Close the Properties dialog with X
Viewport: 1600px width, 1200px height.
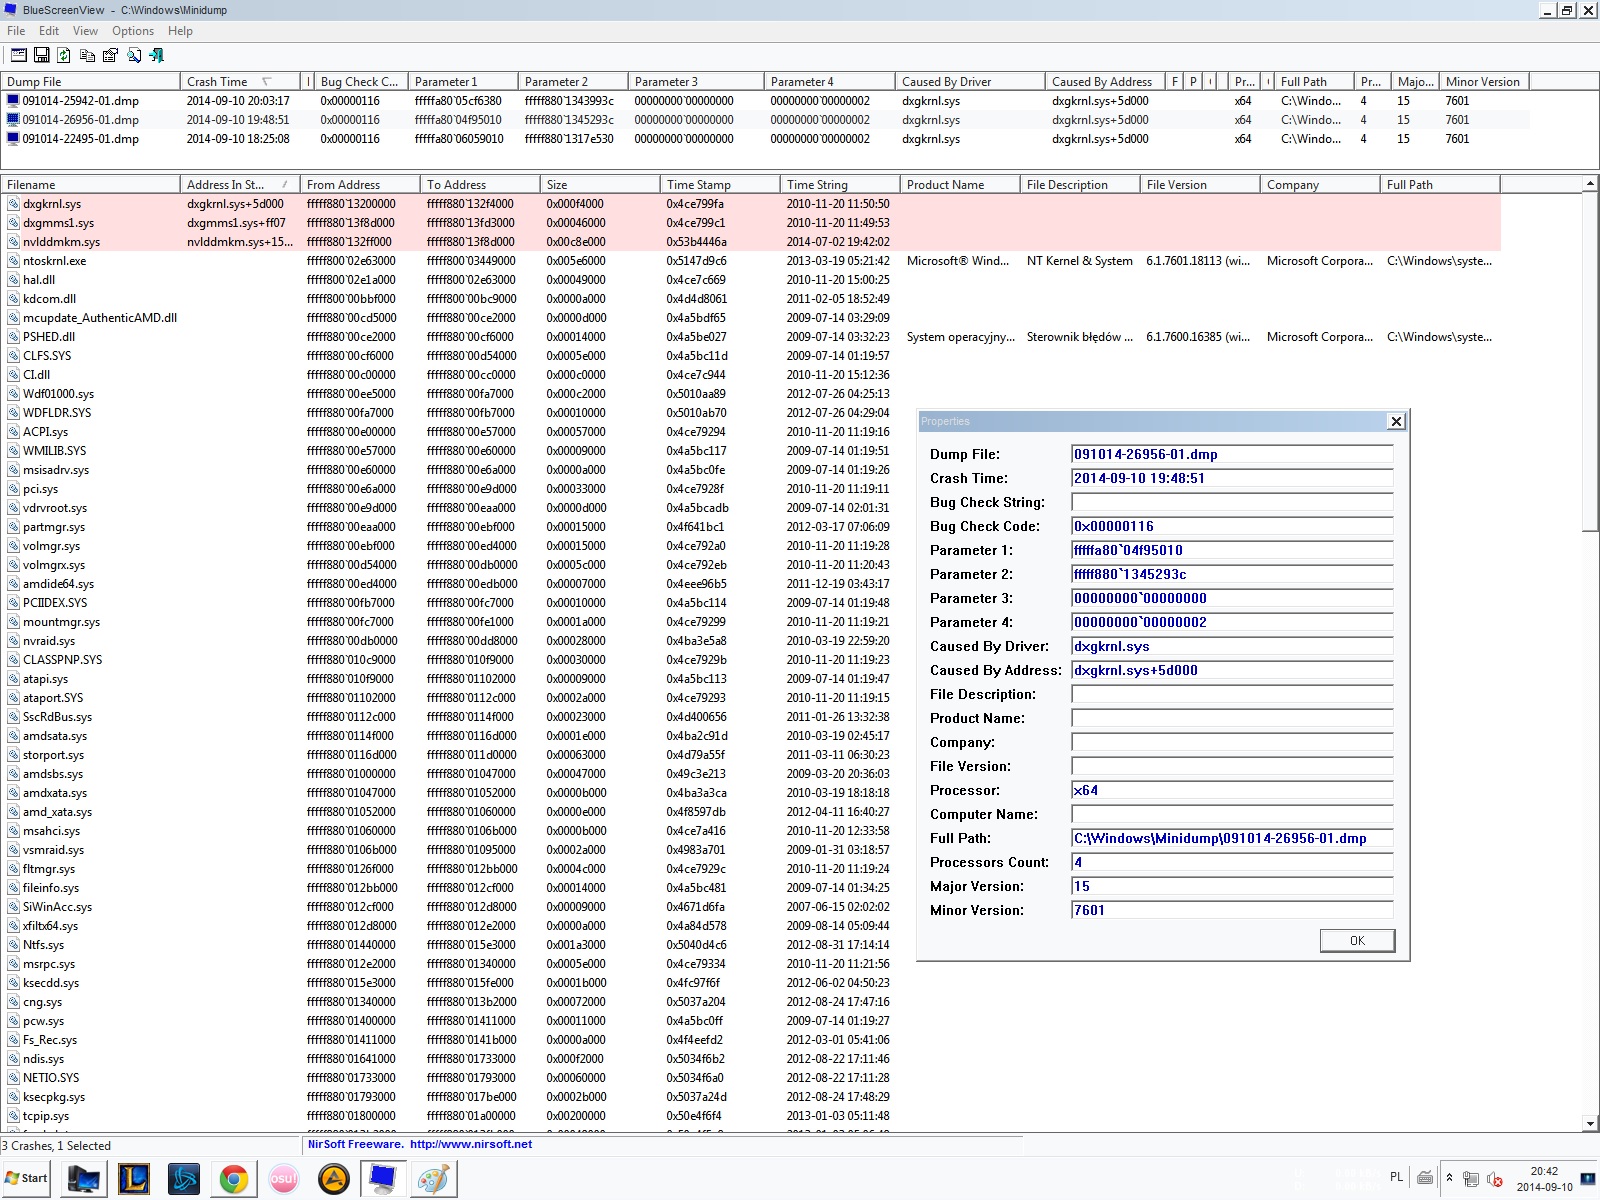point(1396,421)
